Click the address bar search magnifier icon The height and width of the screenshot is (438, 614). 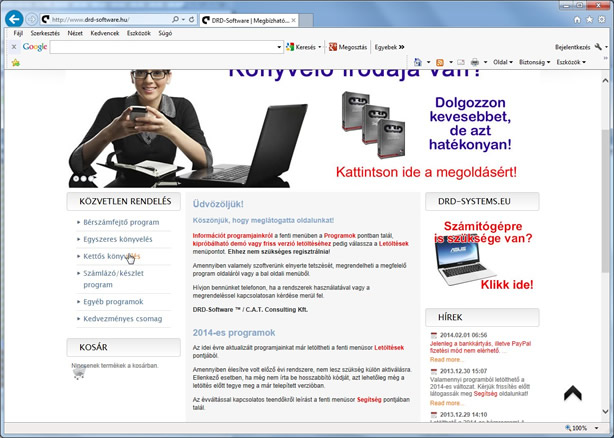pyautogui.click(x=175, y=19)
